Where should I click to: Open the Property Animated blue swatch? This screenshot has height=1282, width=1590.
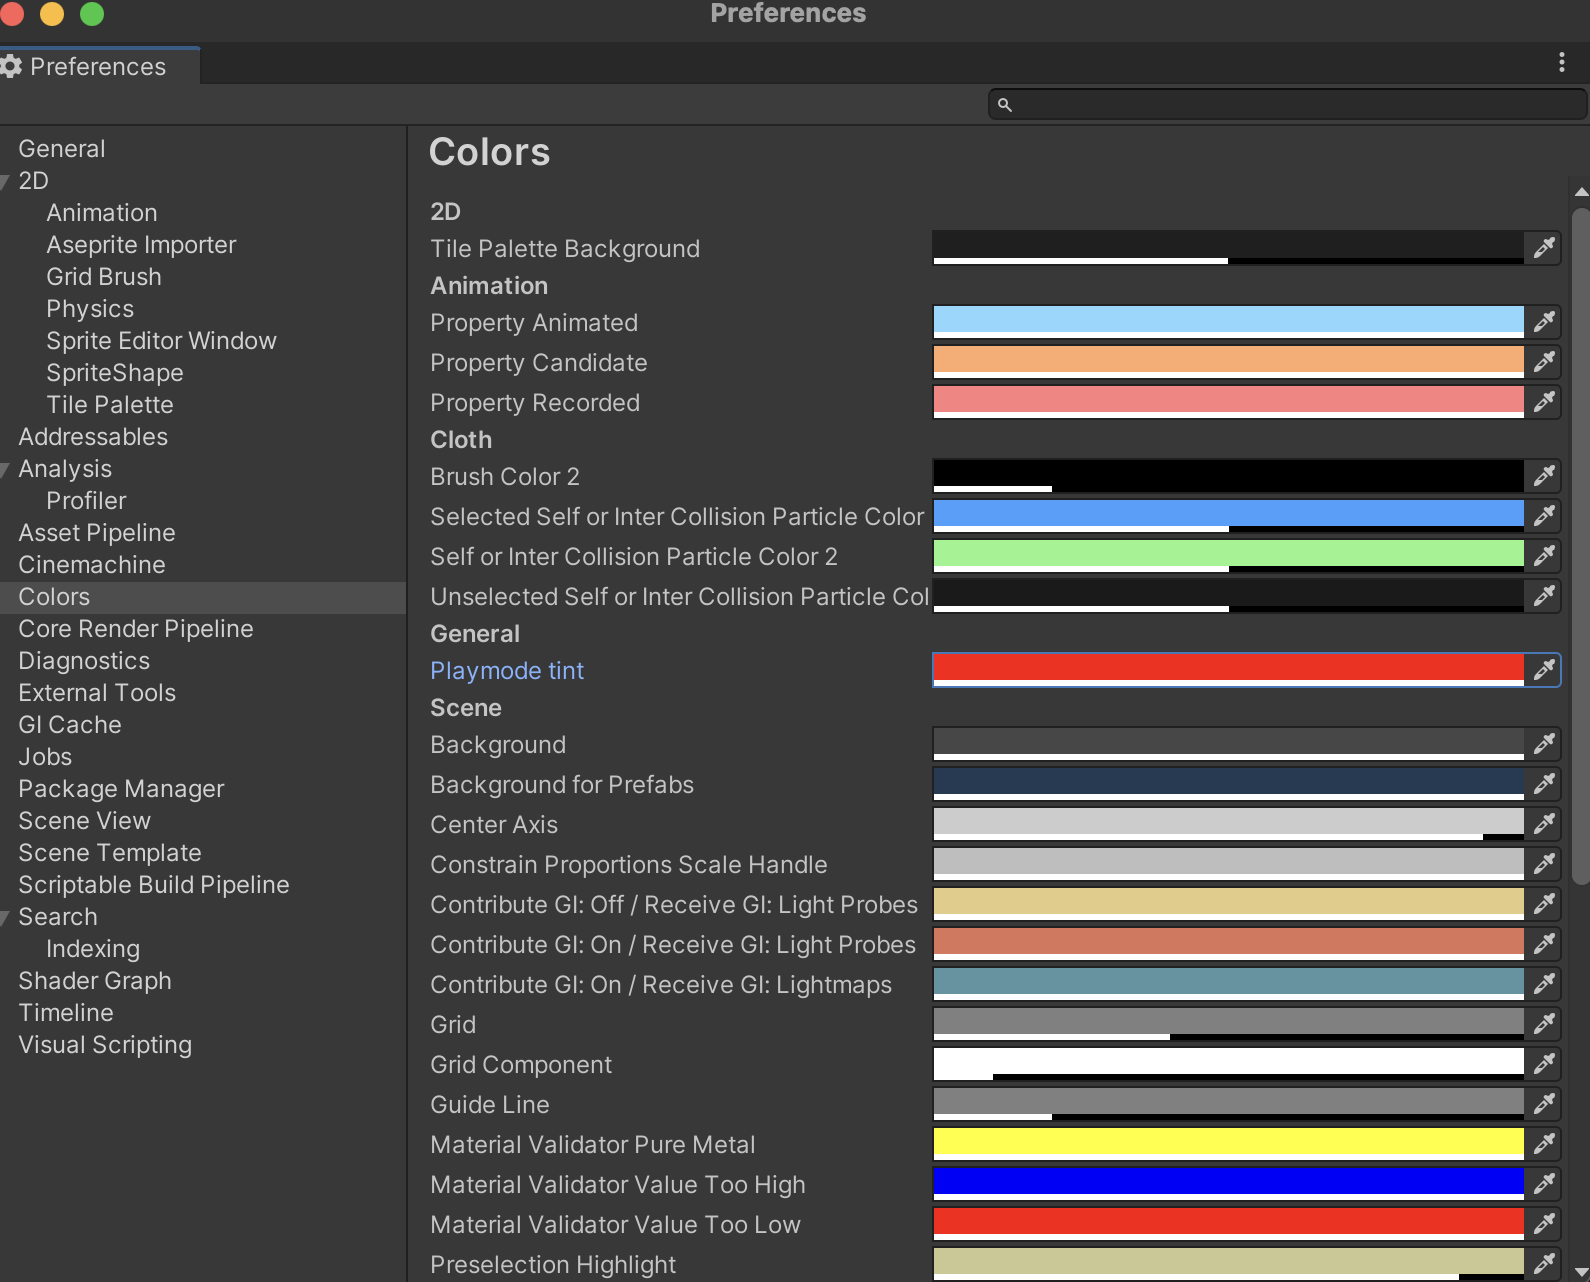coord(1228,322)
